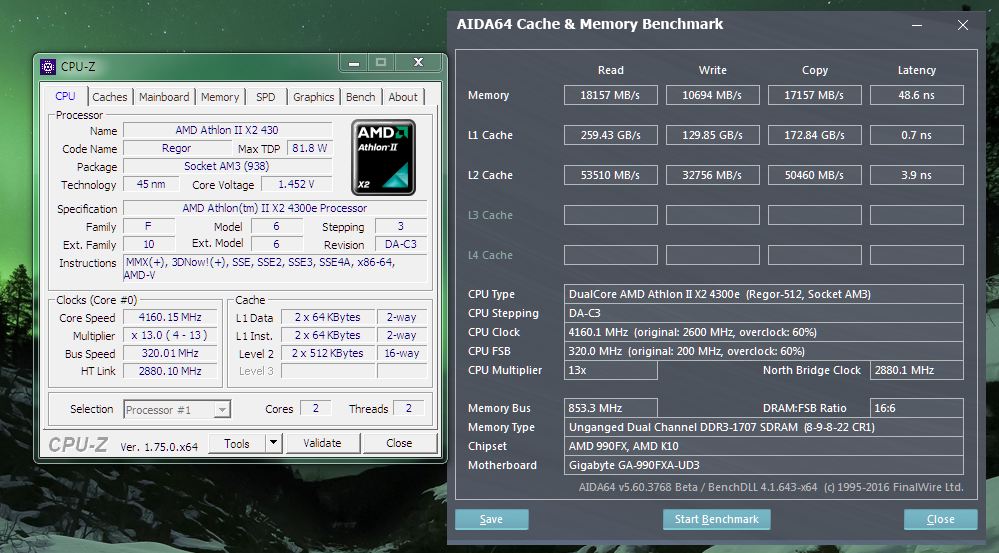Click the Technology value 45 nm
Screen dimensions: 999x553
(x=151, y=185)
